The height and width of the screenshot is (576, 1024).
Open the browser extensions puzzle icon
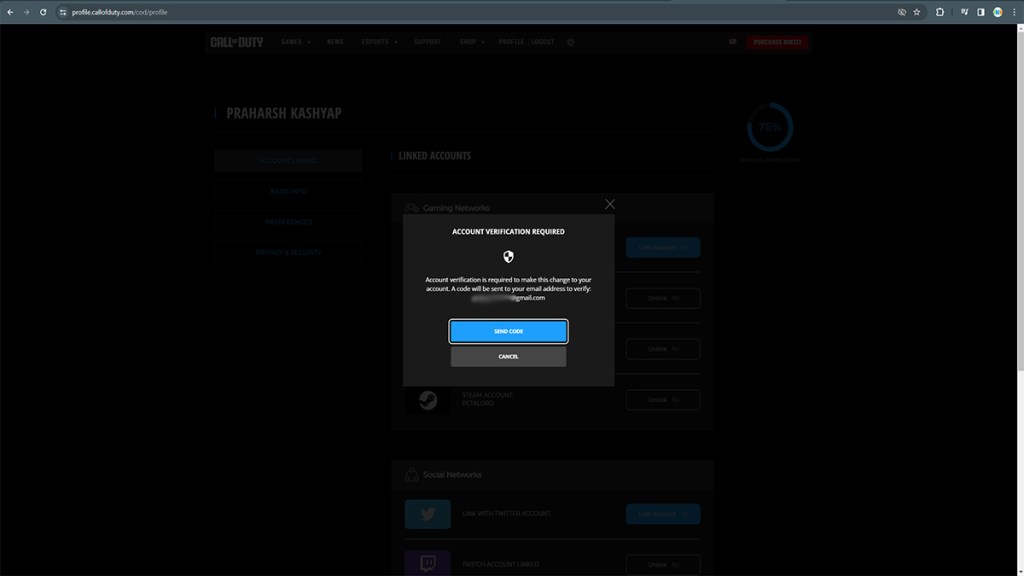[x=938, y=12]
